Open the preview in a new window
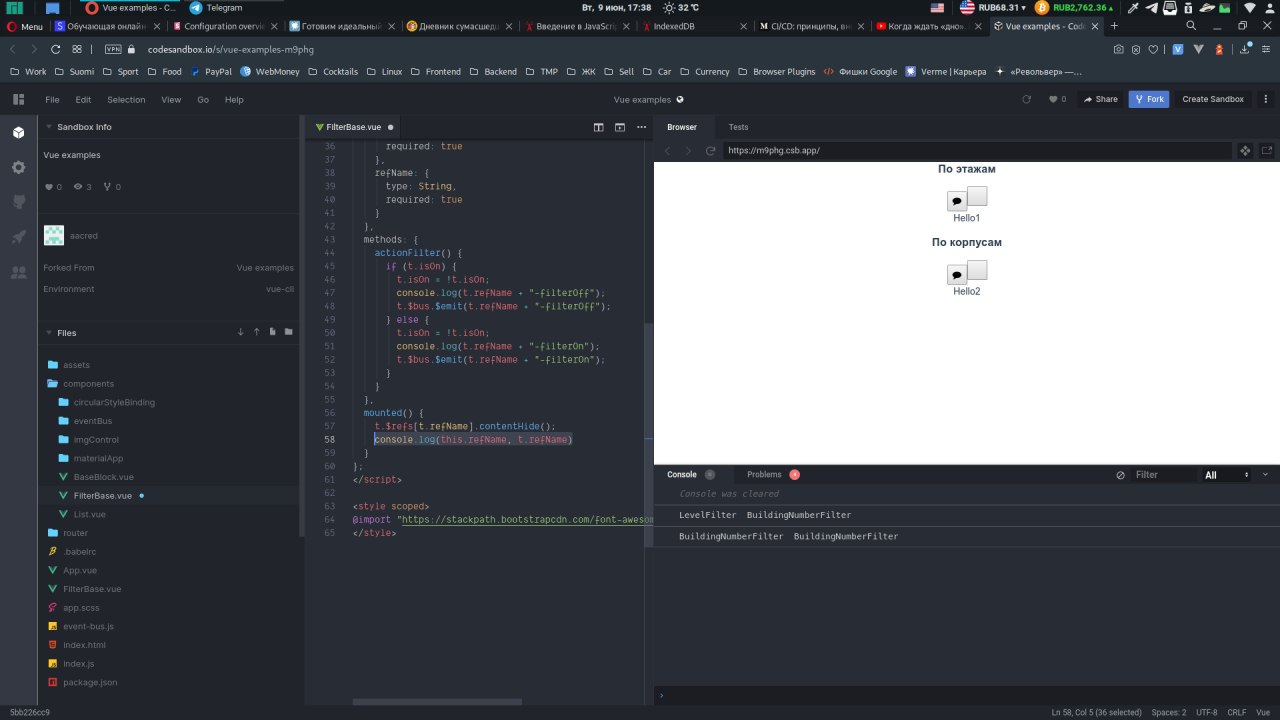Screen dimensions: 1280x720 1267,151
